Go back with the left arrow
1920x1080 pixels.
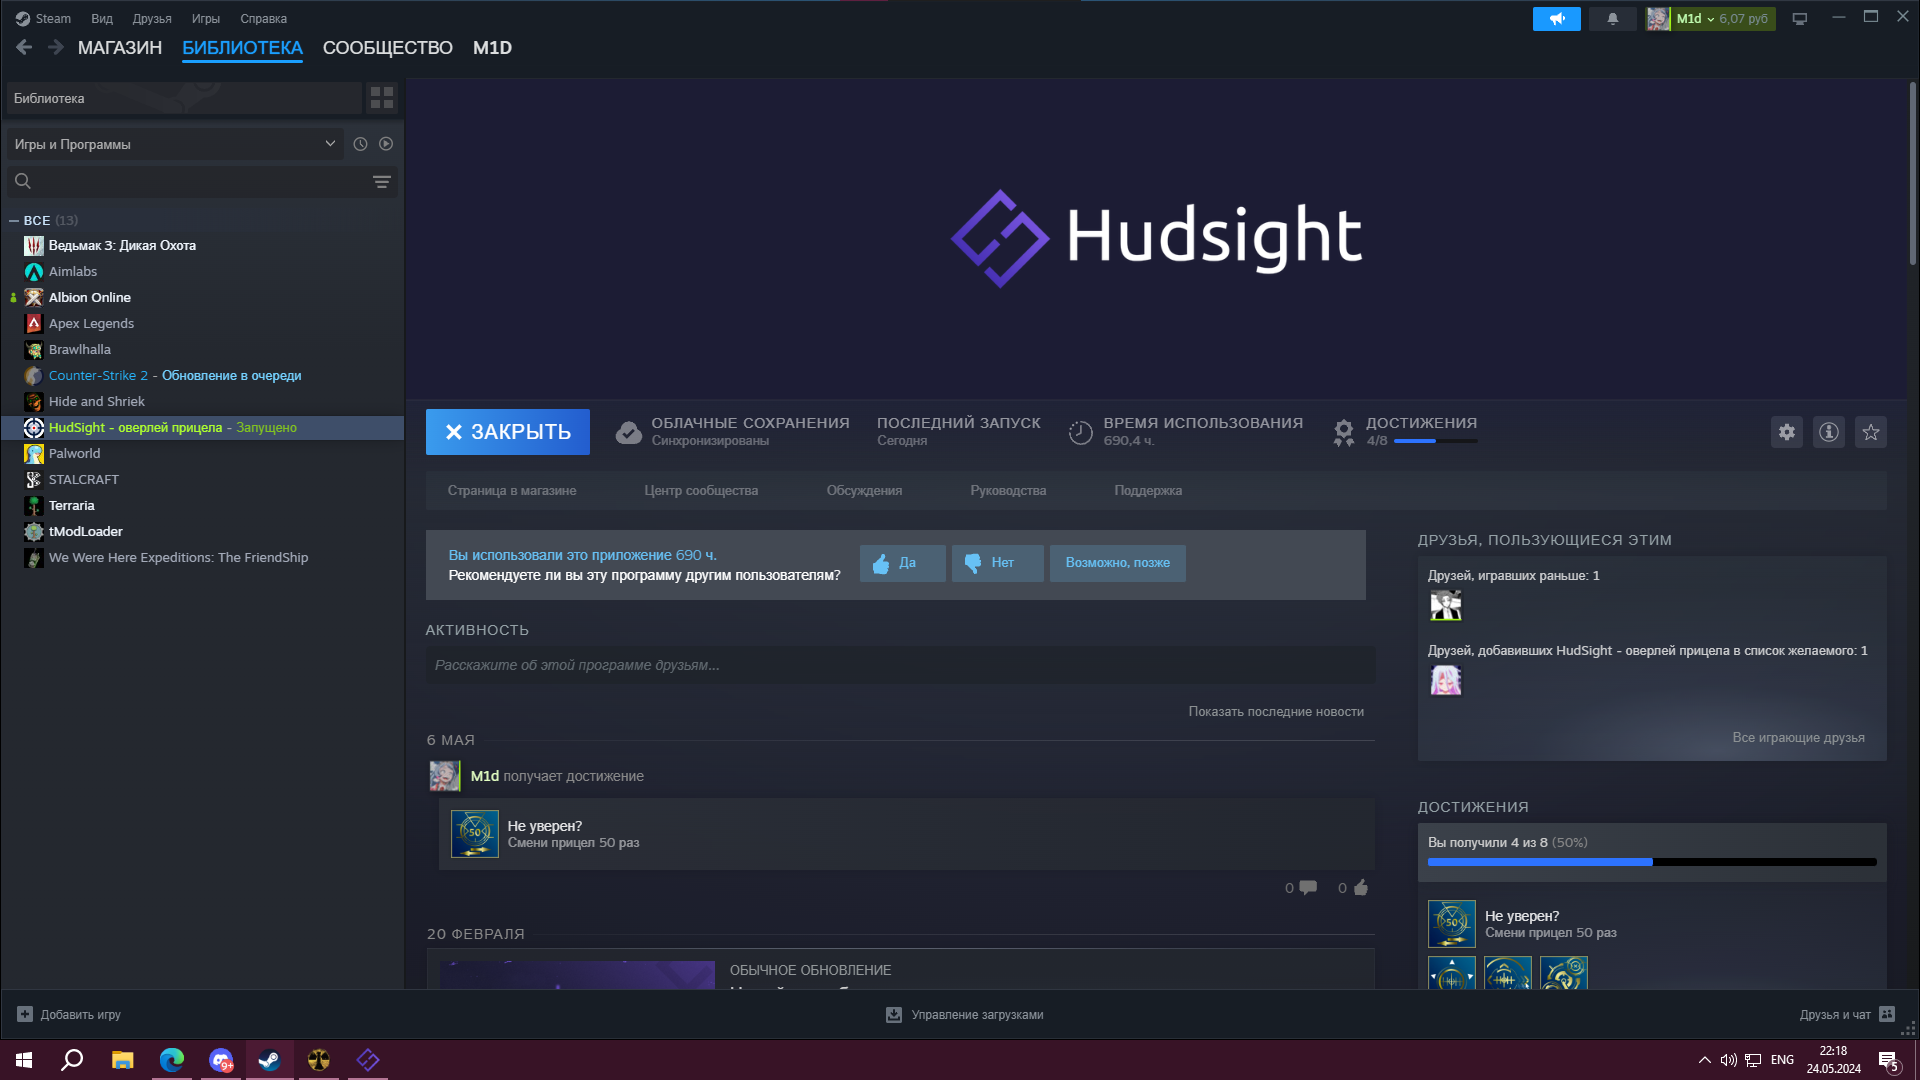[24, 47]
